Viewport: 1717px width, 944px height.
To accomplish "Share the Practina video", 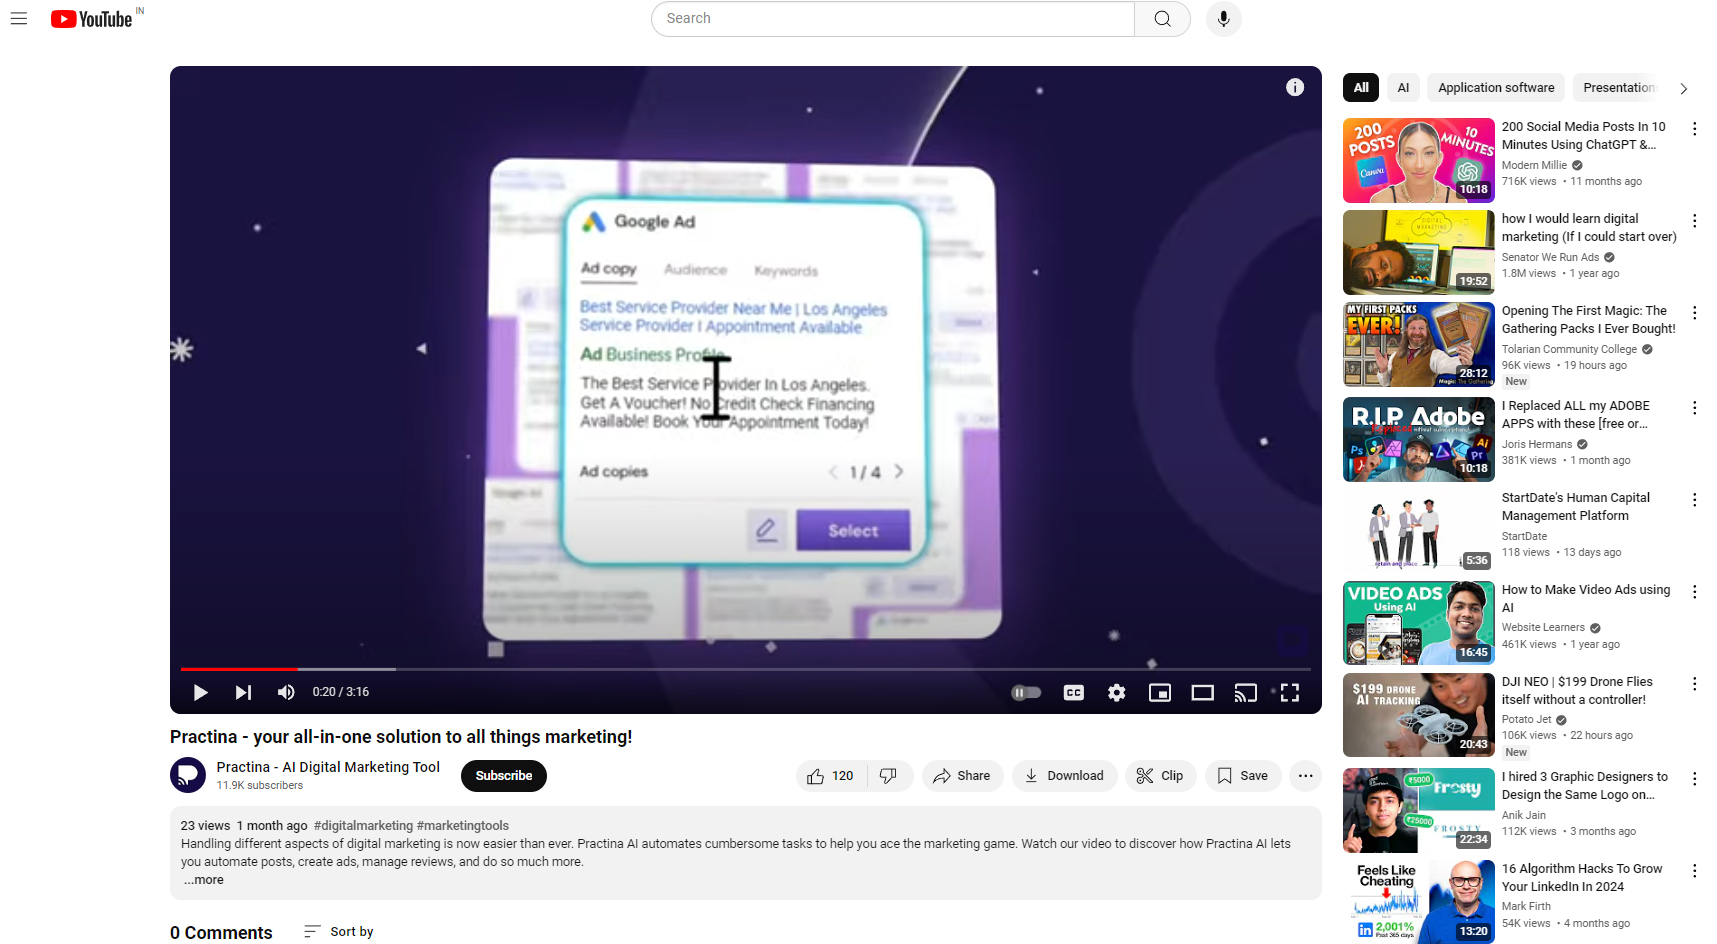I will click(x=962, y=776).
